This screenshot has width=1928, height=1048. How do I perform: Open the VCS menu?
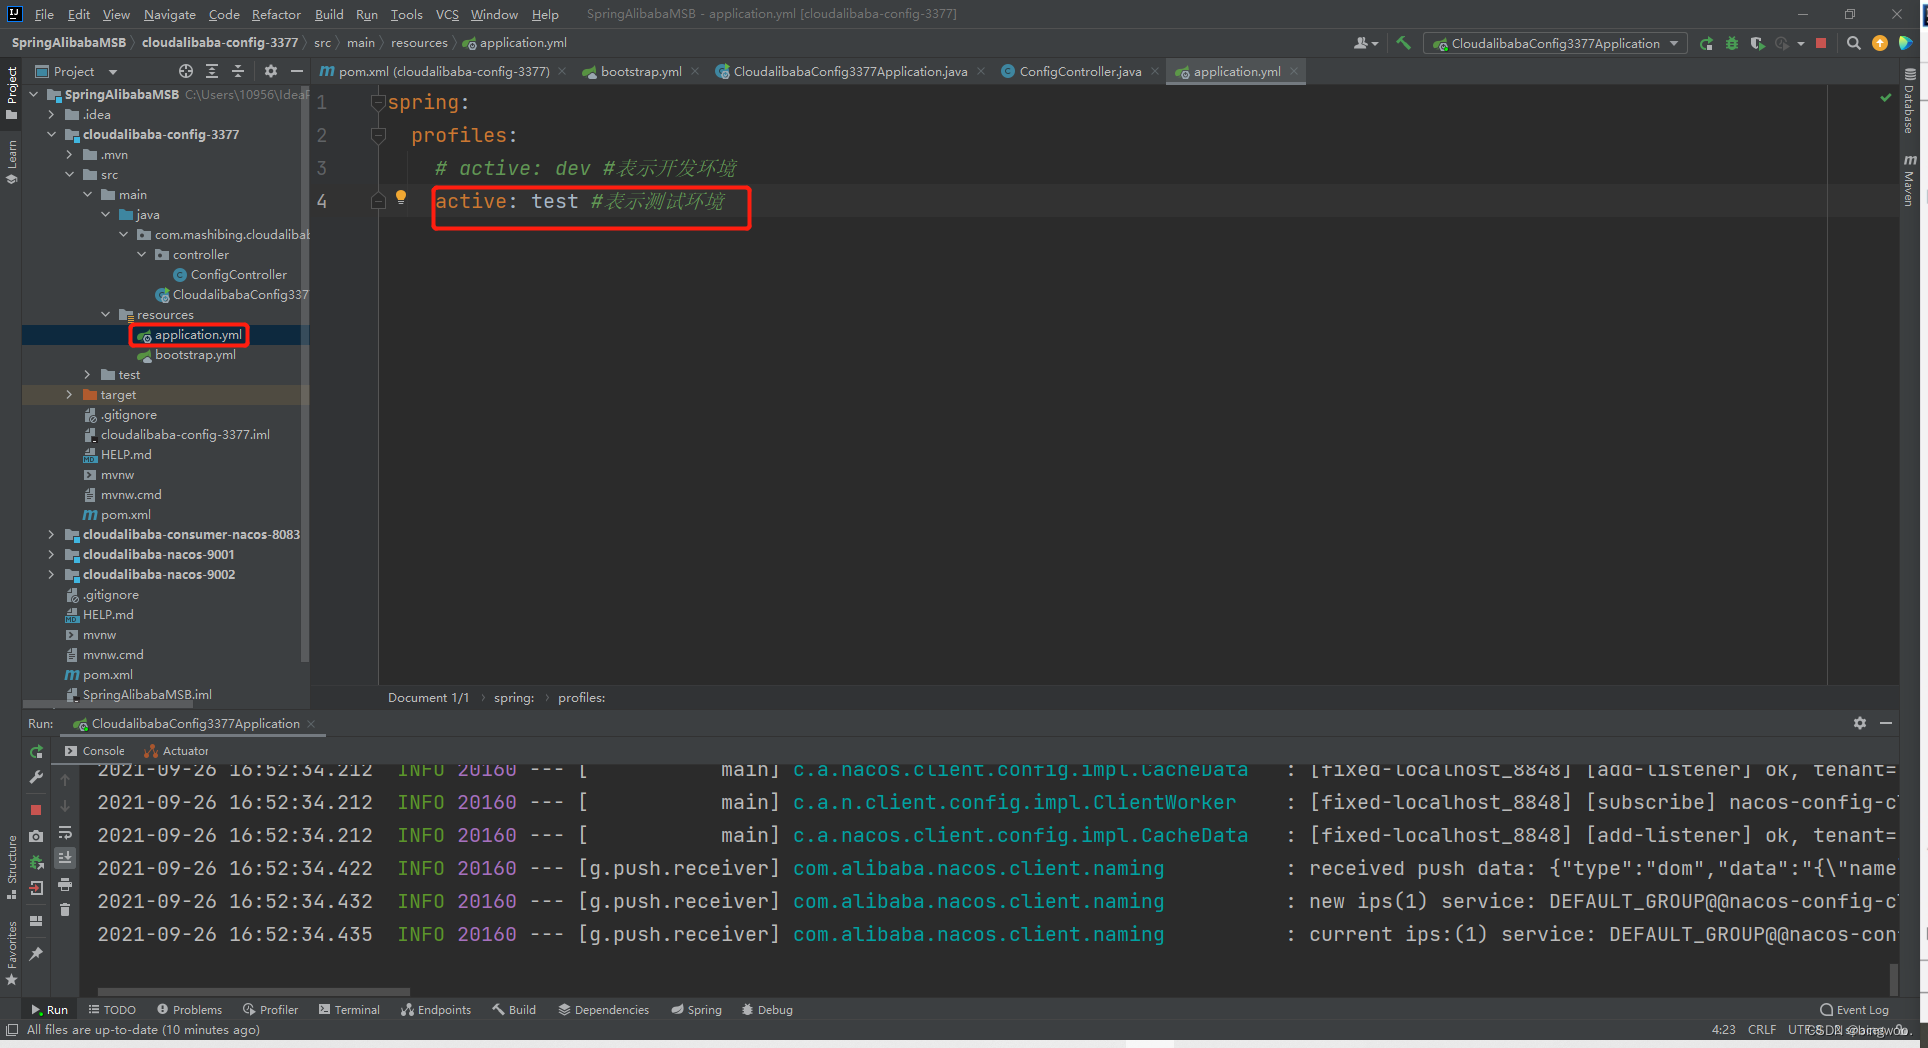pyautogui.click(x=447, y=14)
